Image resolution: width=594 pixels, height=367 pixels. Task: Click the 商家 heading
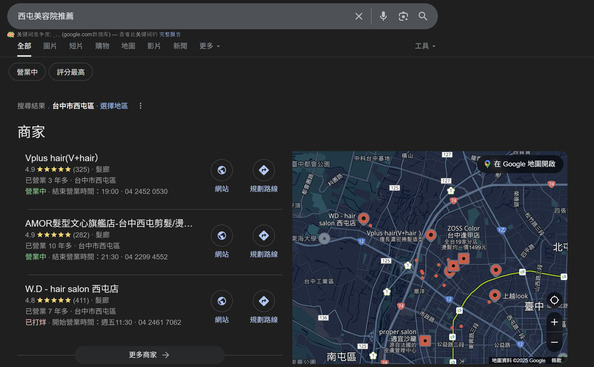click(31, 132)
